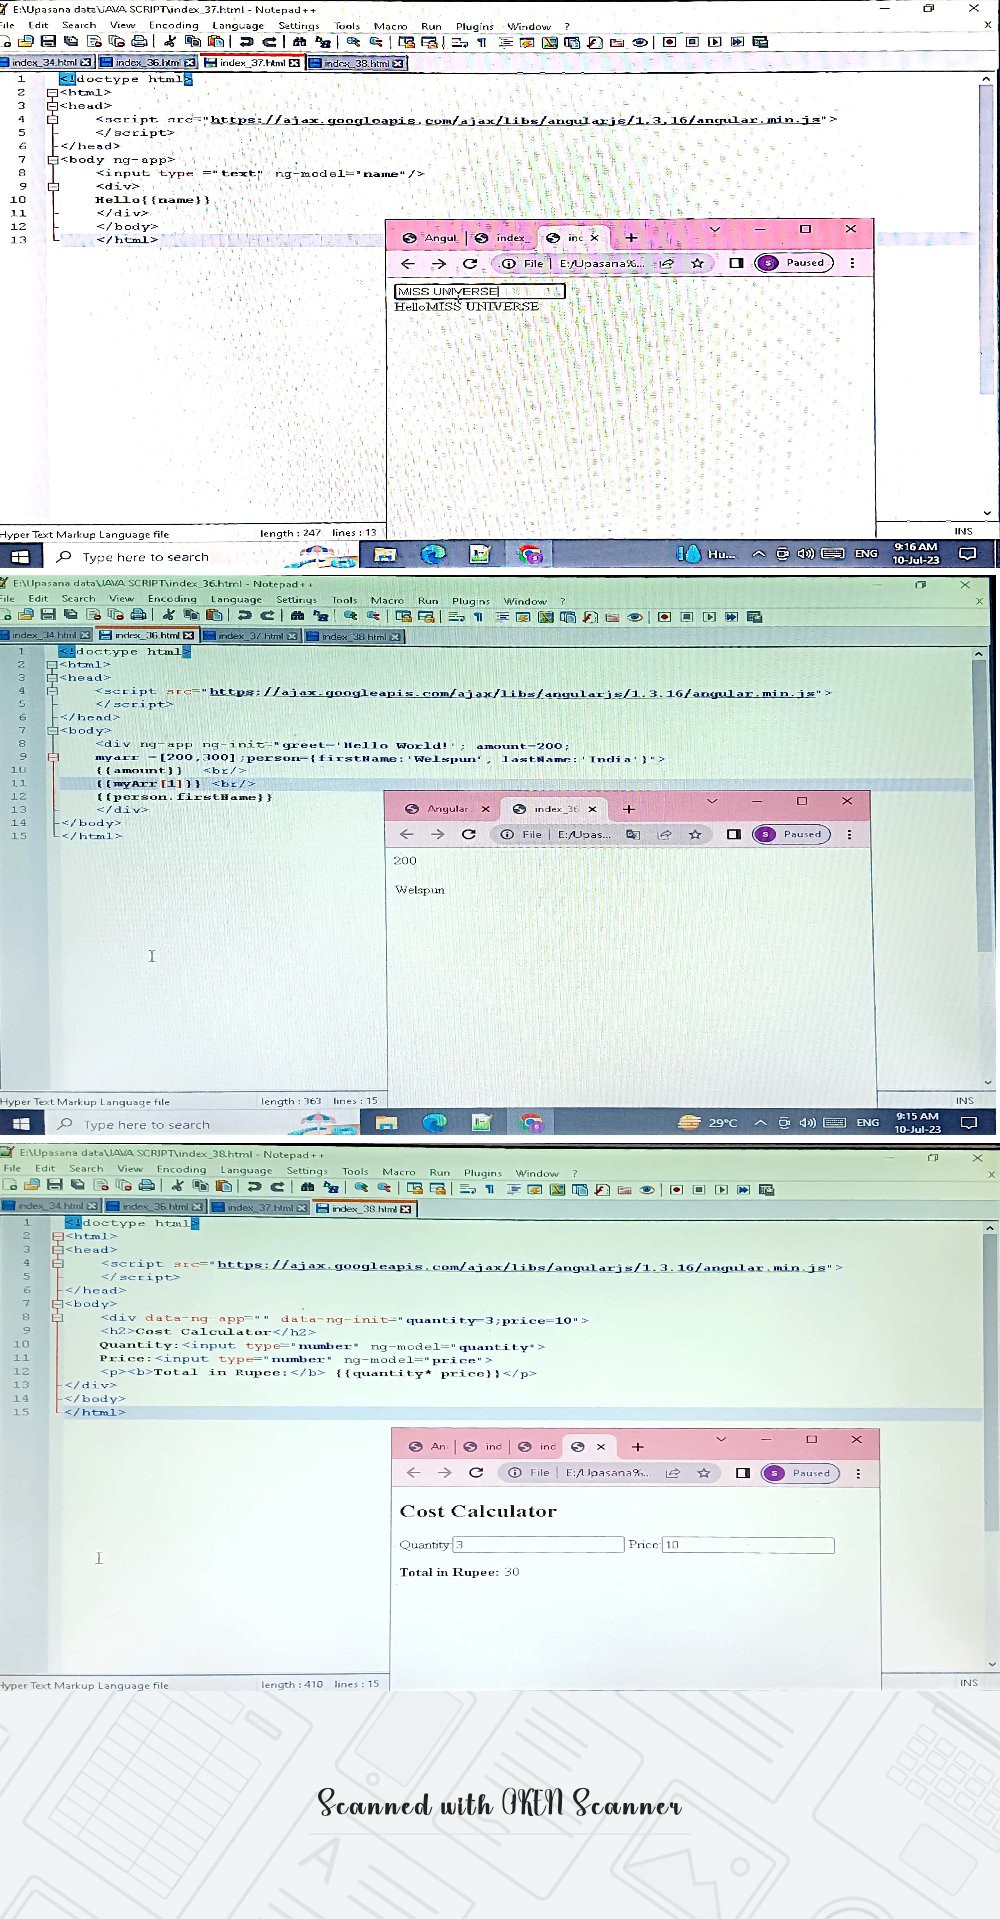
Task: Switch to the index_34.html tab in the middle Notepad++ window
Action: pyautogui.click(x=44, y=635)
